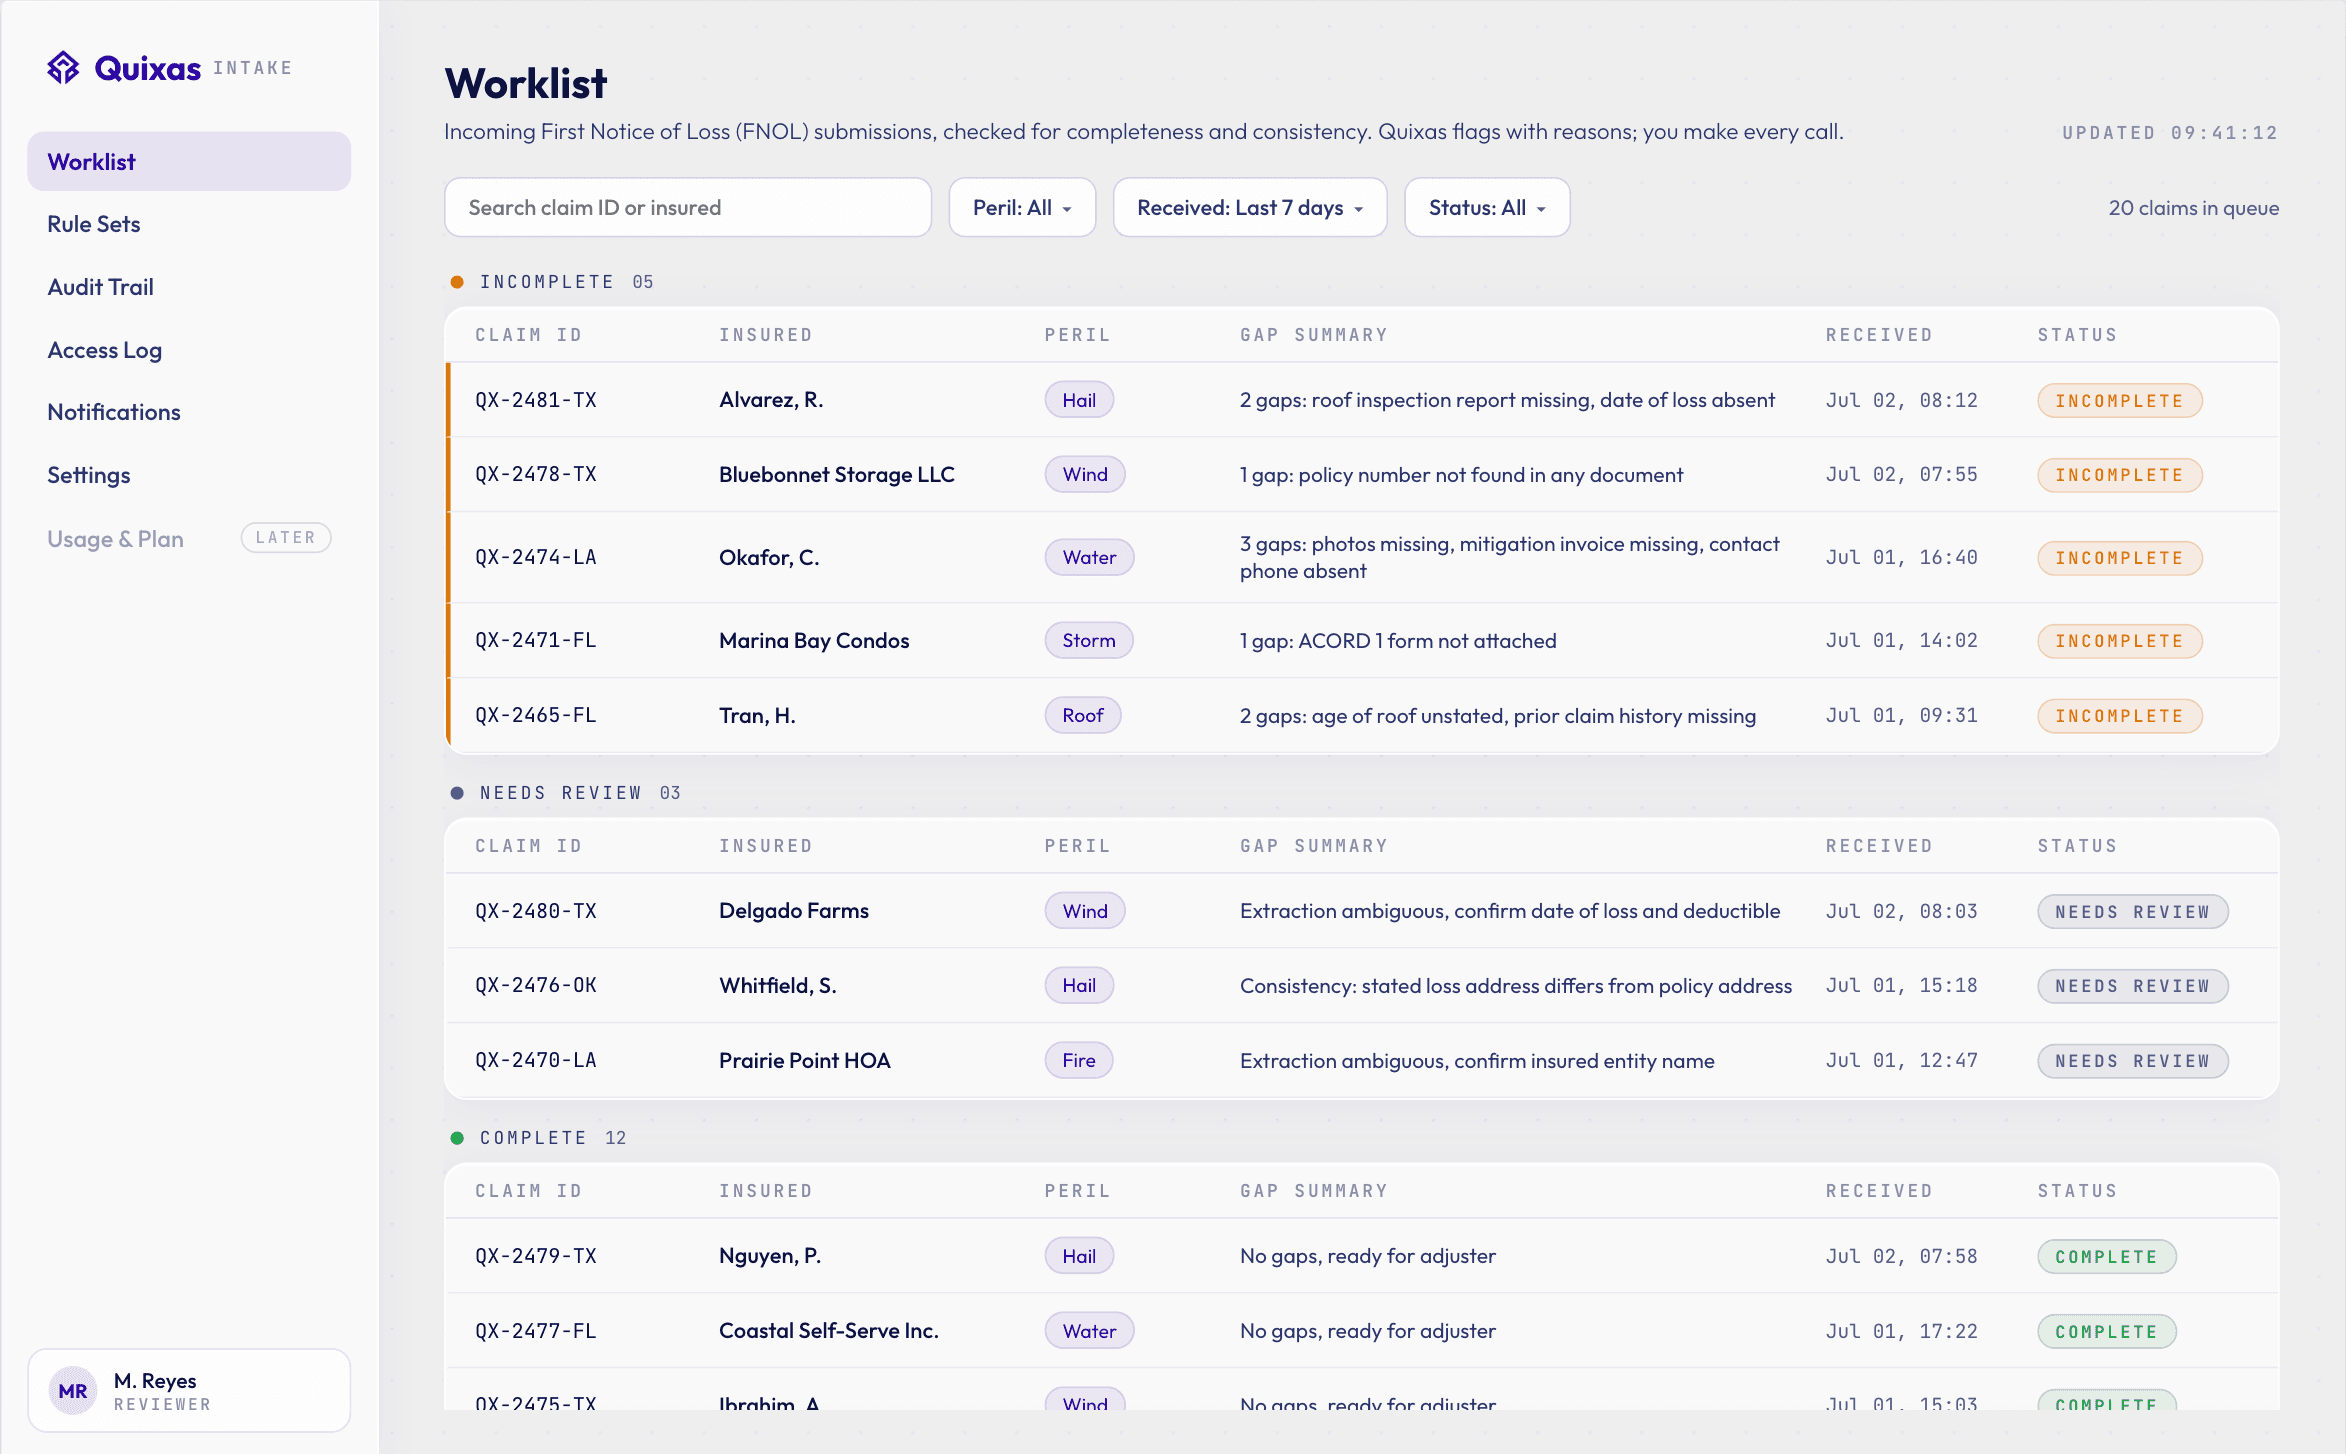2346x1454 pixels.
Task: Click Usage & Plan sidebar item
Action: pos(116,538)
